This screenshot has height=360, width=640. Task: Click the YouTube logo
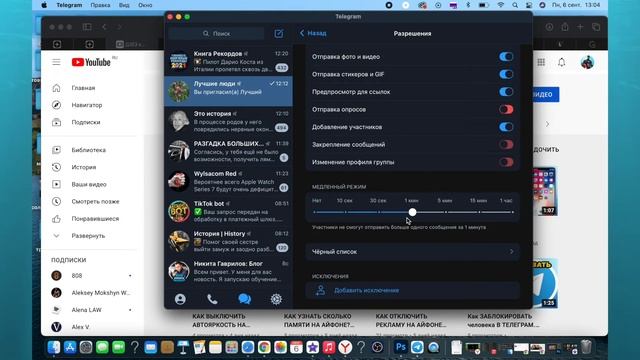[91, 62]
